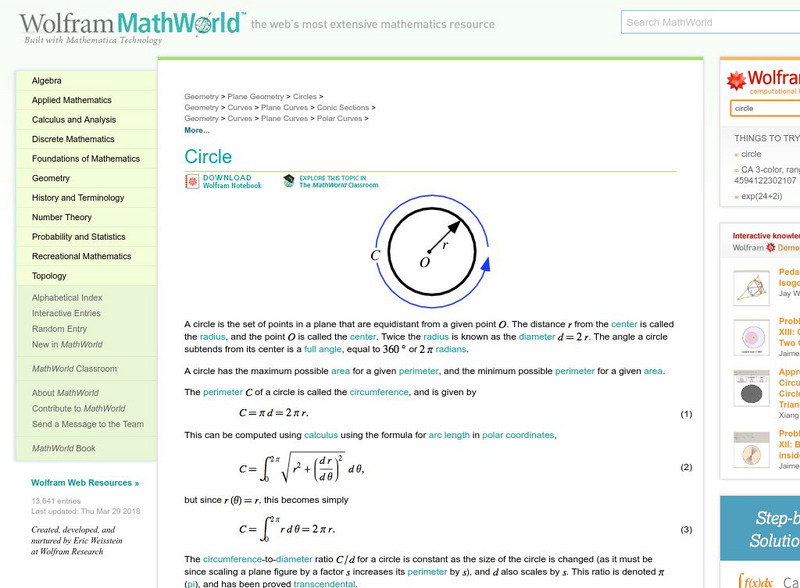Click the Wolfram Alpha input containing circle
This screenshot has width=800, height=588.
pos(765,108)
